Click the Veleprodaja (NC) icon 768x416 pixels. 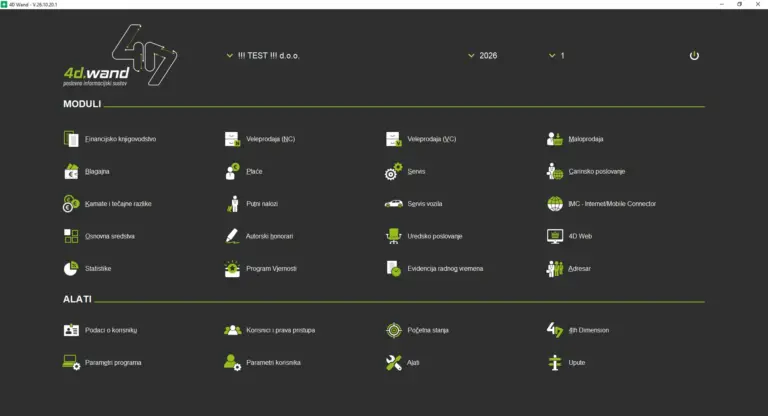pos(232,139)
